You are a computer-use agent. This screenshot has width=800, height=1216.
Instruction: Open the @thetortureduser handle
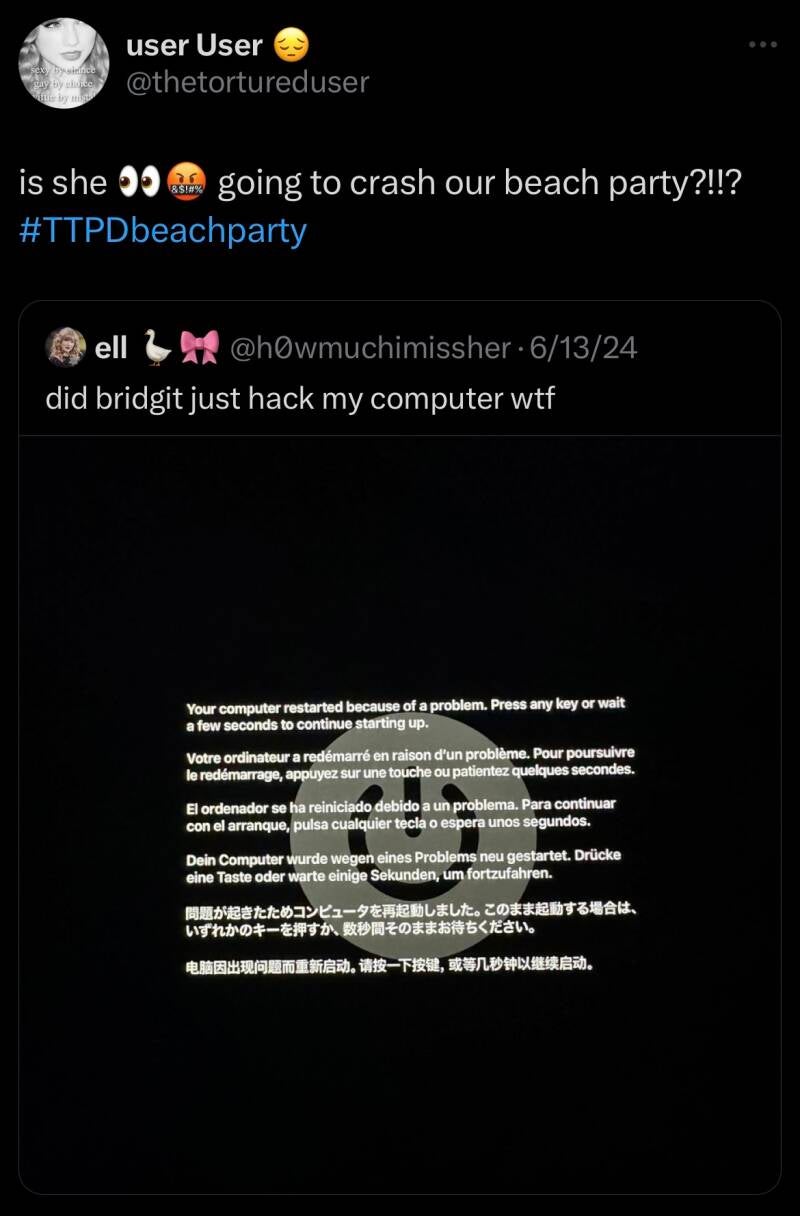click(248, 82)
